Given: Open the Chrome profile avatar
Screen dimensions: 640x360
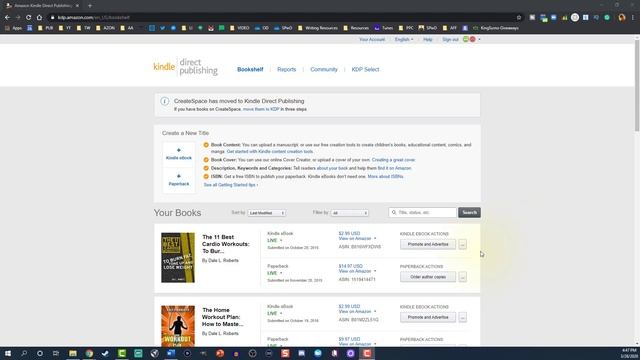Looking at the screenshot, I should point(622,18).
